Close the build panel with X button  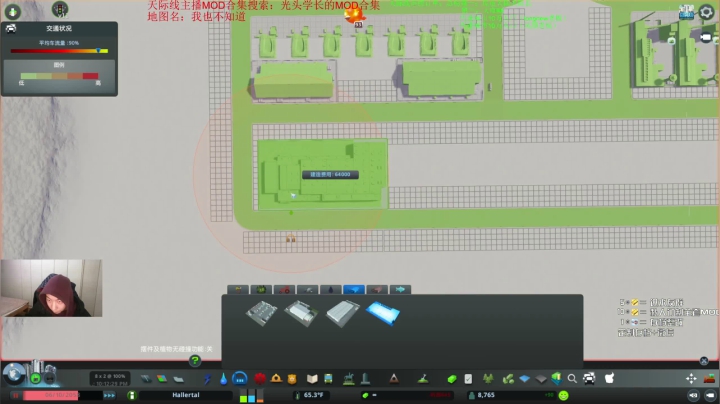[x=704, y=361]
